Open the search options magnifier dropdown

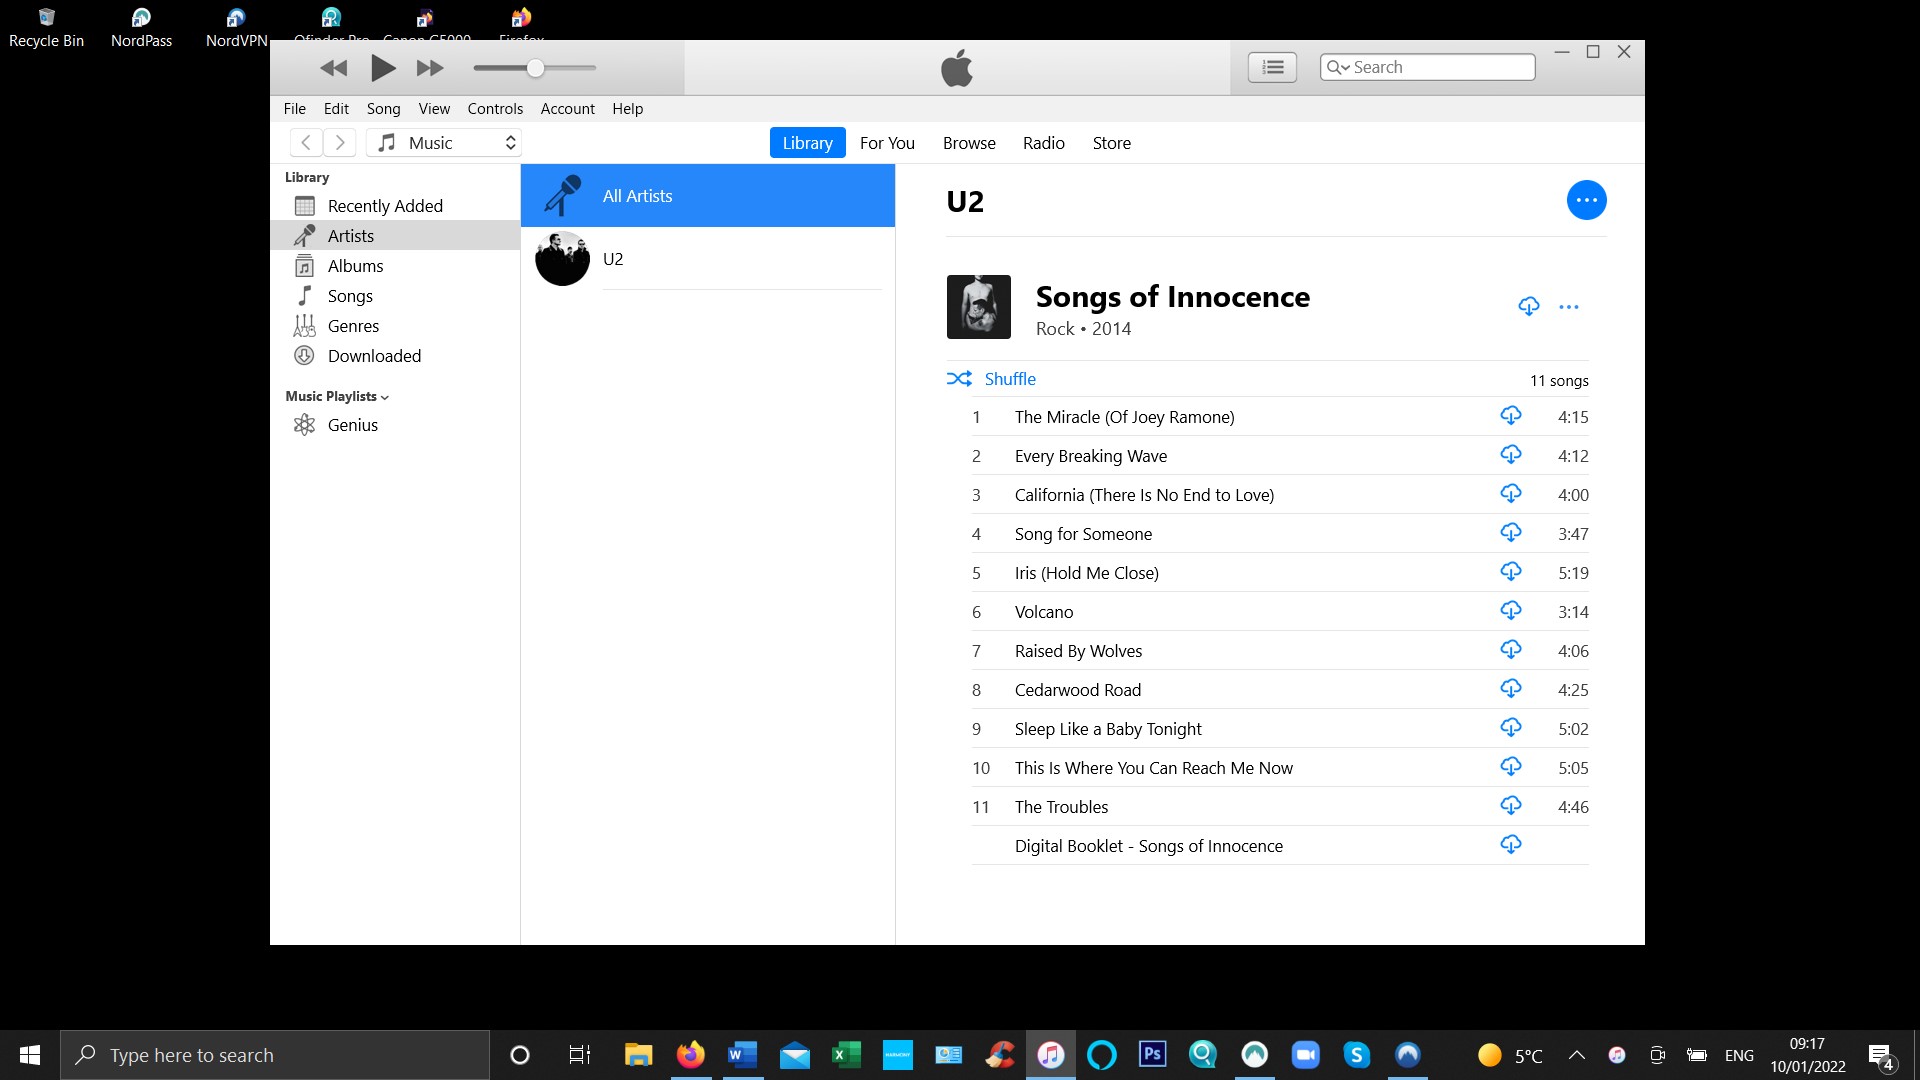(x=1338, y=67)
